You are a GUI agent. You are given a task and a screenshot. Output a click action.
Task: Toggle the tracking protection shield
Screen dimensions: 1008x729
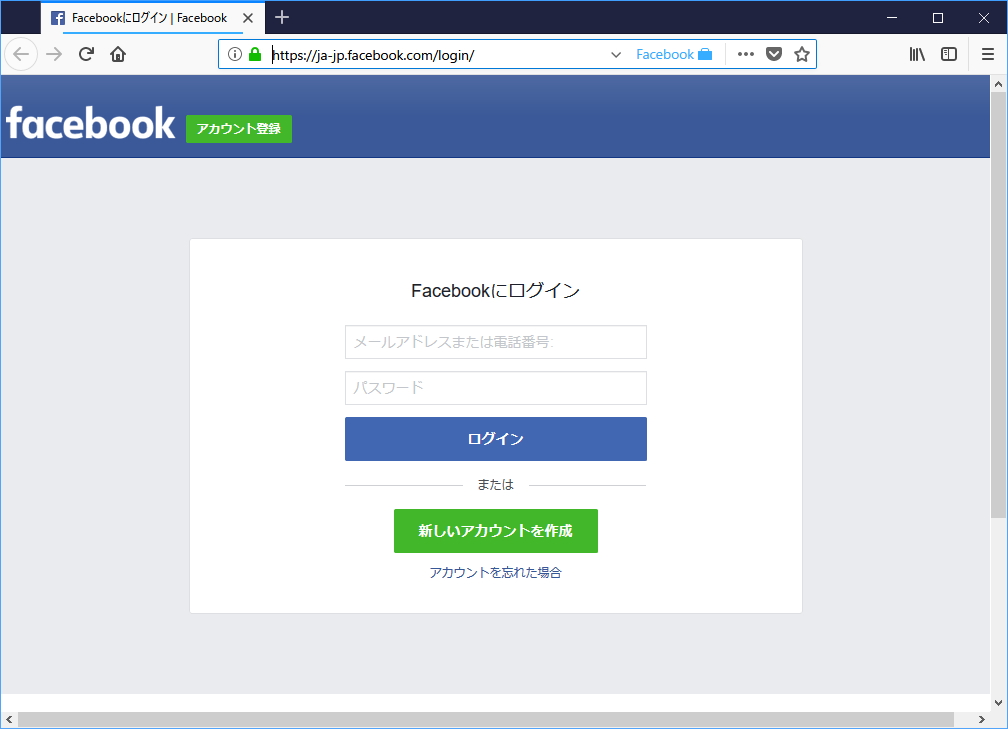(x=773, y=54)
